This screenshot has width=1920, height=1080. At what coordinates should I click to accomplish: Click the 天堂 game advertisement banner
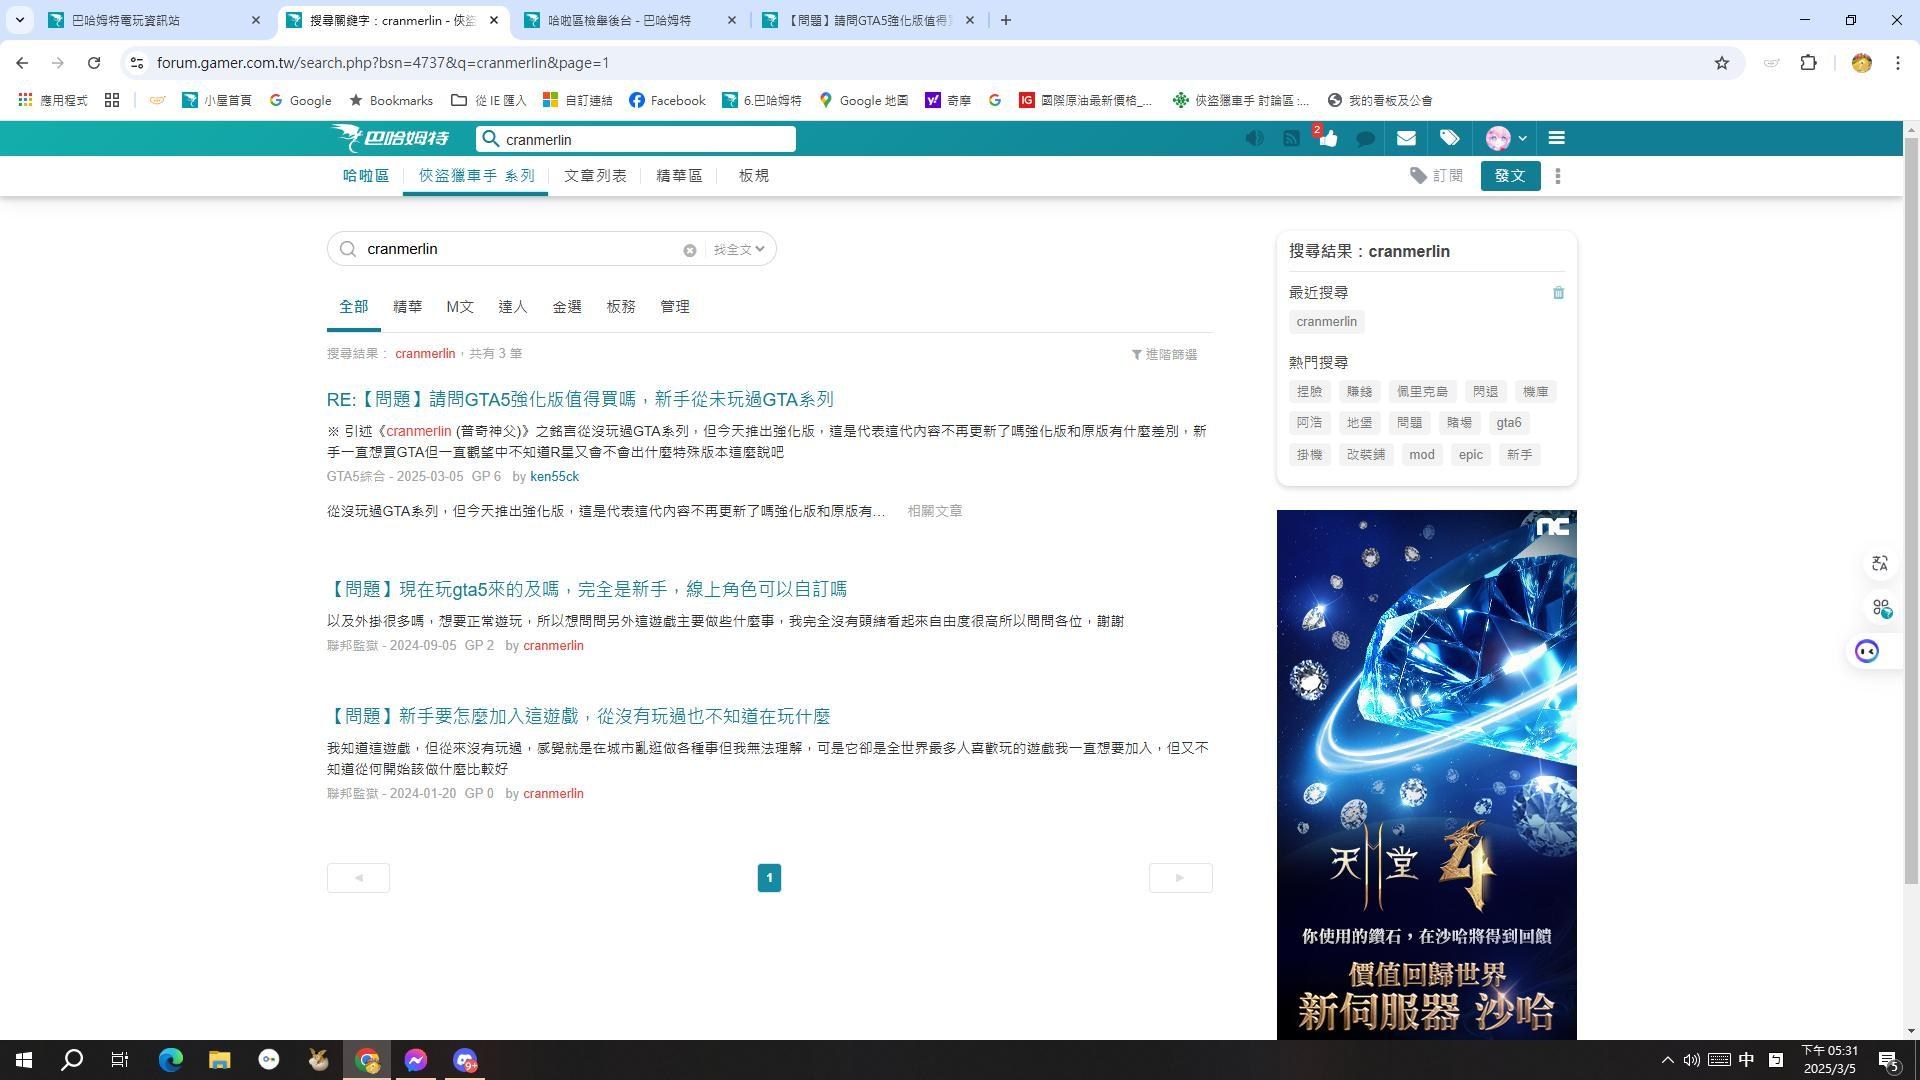pyautogui.click(x=1426, y=775)
